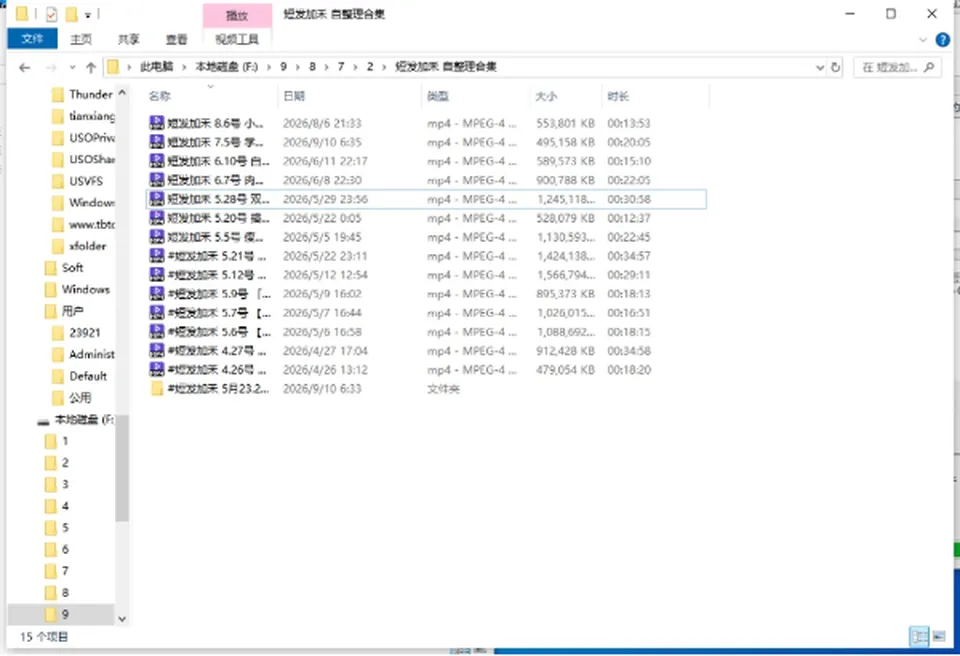
Task: Click the mp4 icon of the 900,788 KB file
Action: click(157, 179)
